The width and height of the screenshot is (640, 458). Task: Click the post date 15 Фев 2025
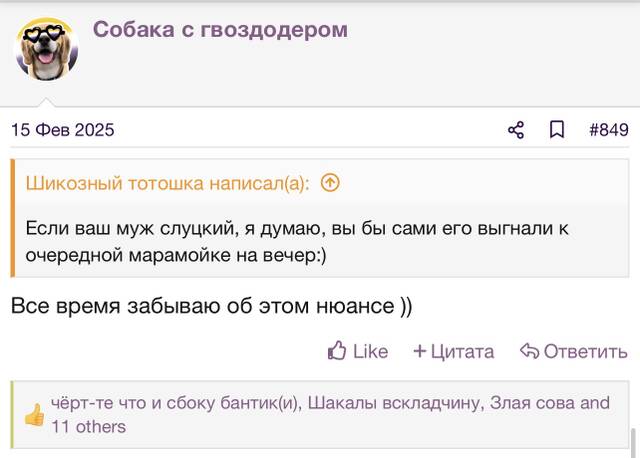[x=62, y=130]
